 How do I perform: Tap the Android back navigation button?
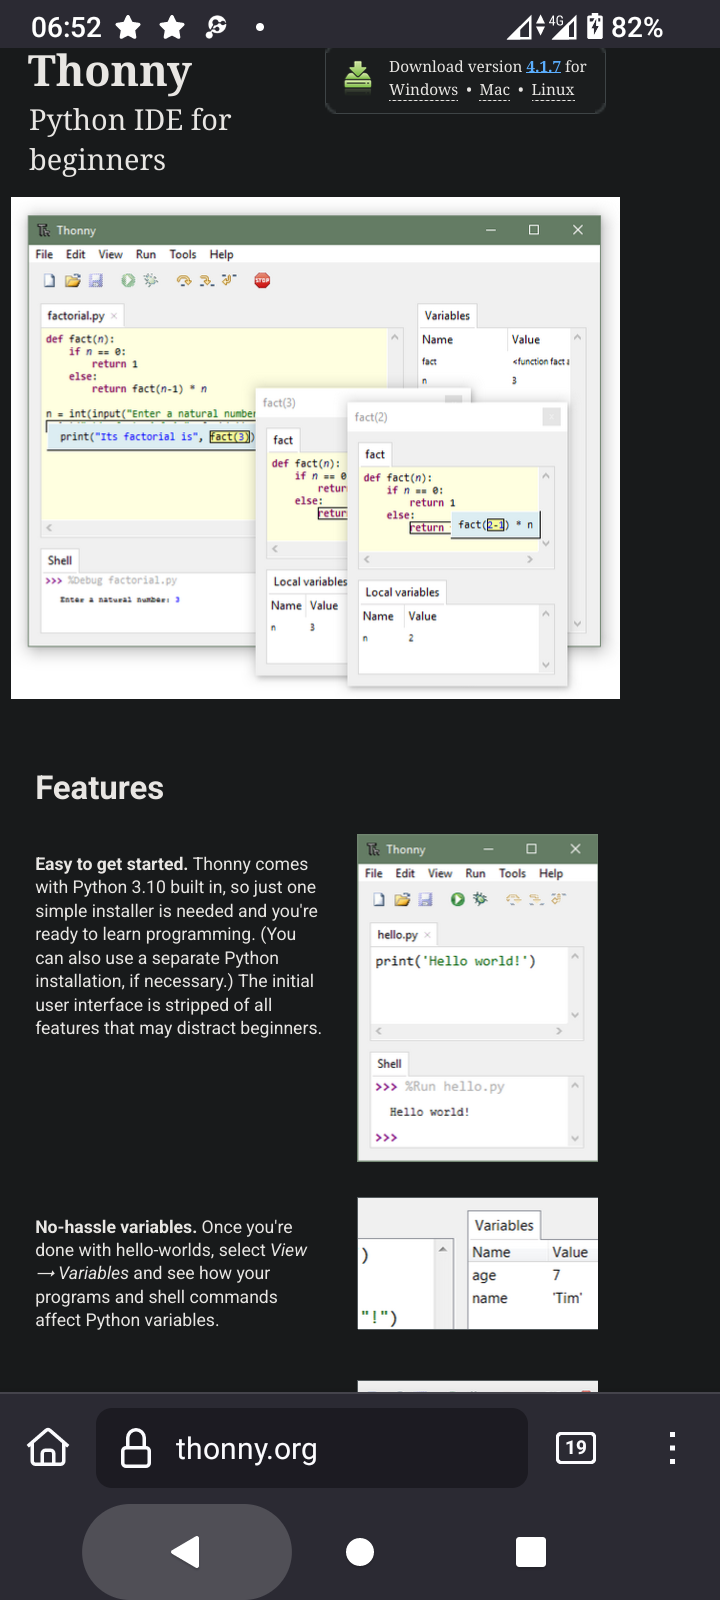click(x=186, y=1552)
